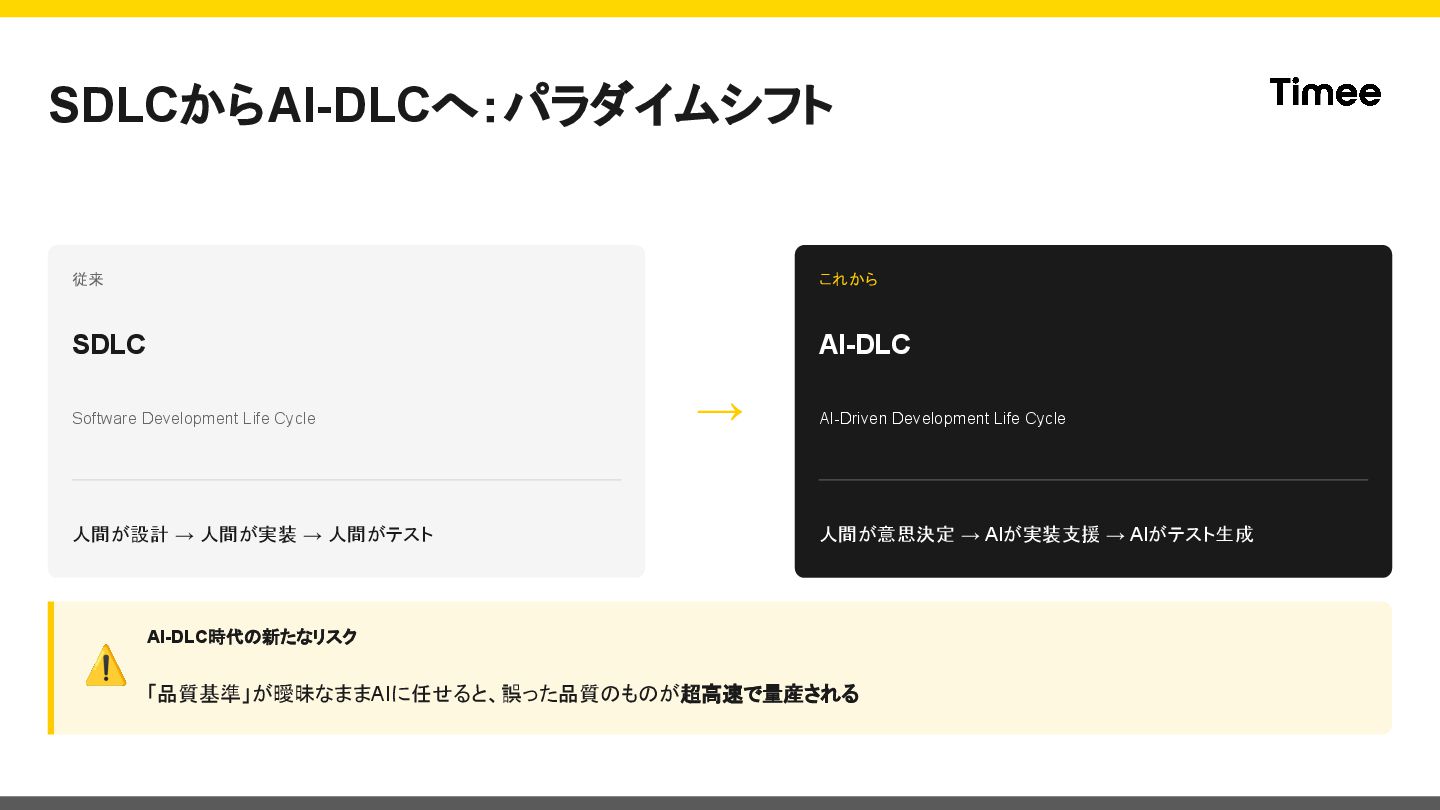Click the '従来' label
The height and width of the screenshot is (810, 1440).
pos(88,279)
